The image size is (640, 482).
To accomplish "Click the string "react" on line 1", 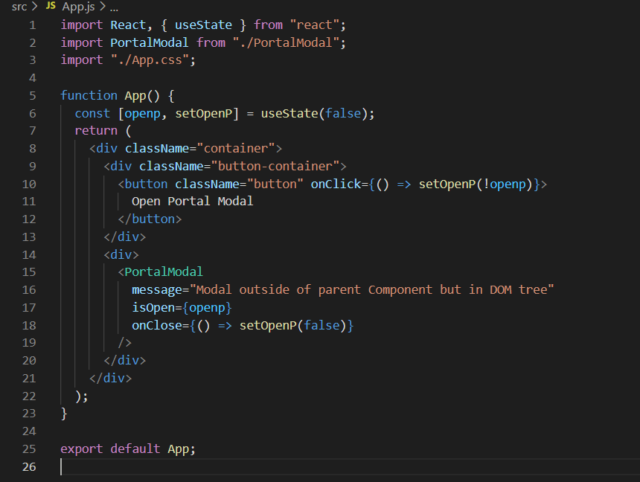I will coord(314,25).
